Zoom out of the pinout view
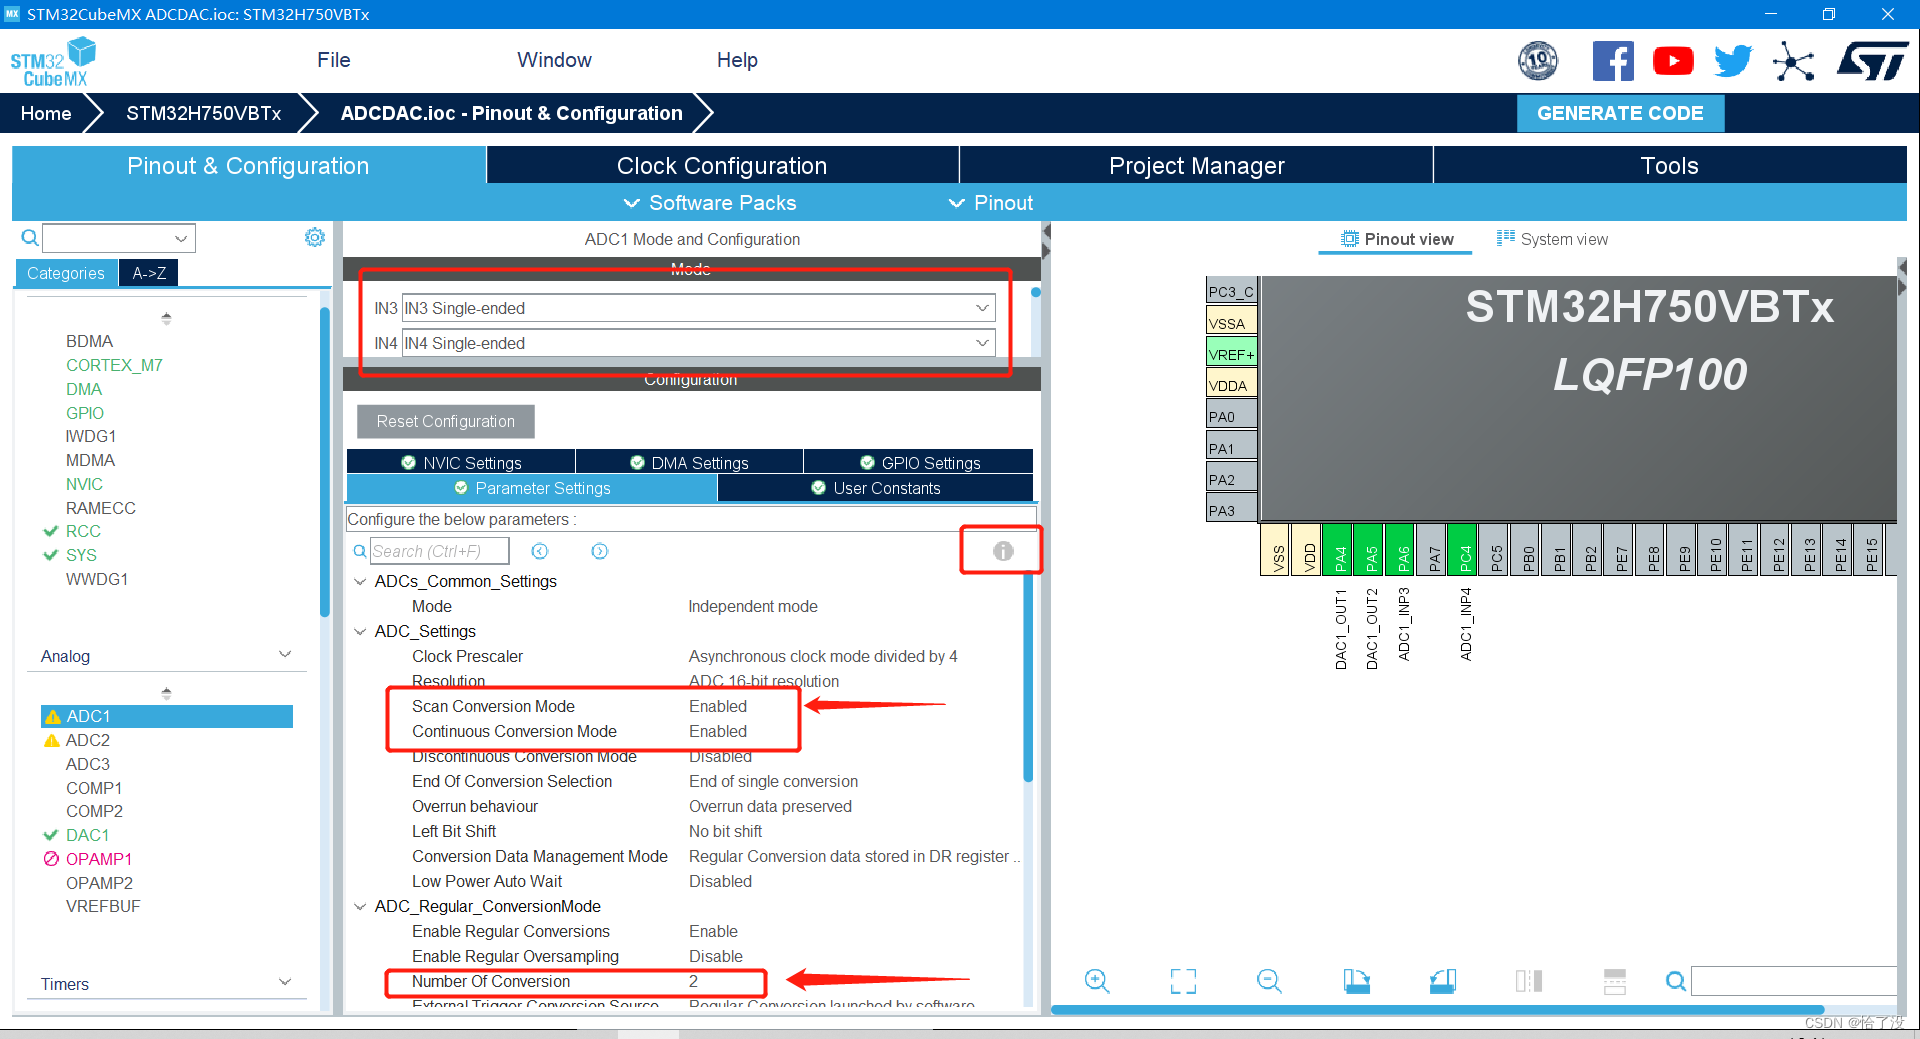 1269,981
